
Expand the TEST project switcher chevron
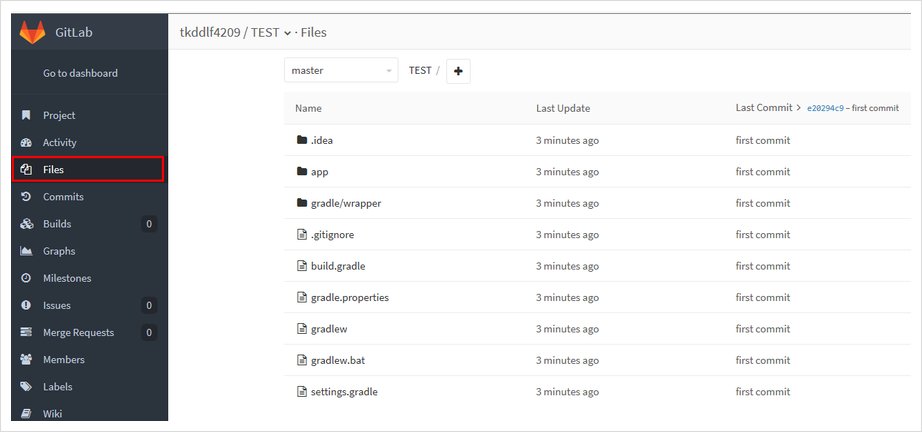287,34
